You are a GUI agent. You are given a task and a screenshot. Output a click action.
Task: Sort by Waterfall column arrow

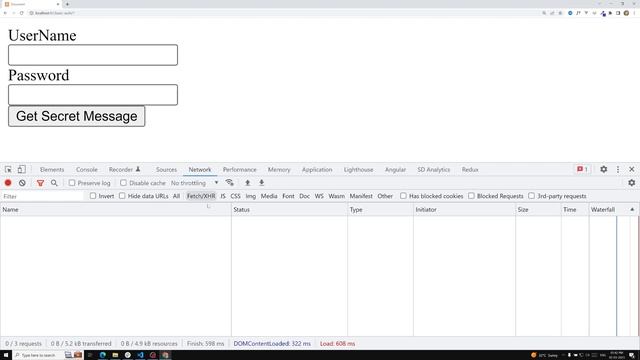632,209
